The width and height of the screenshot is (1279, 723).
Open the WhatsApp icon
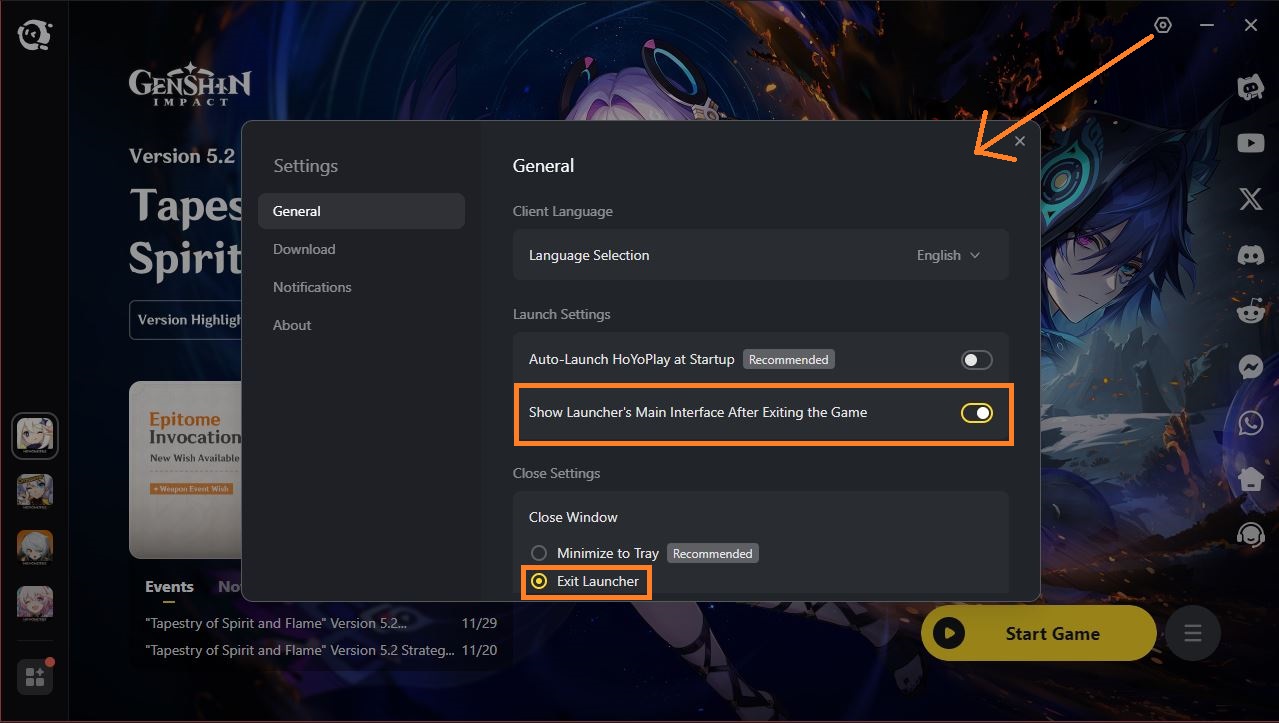pos(1250,423)
